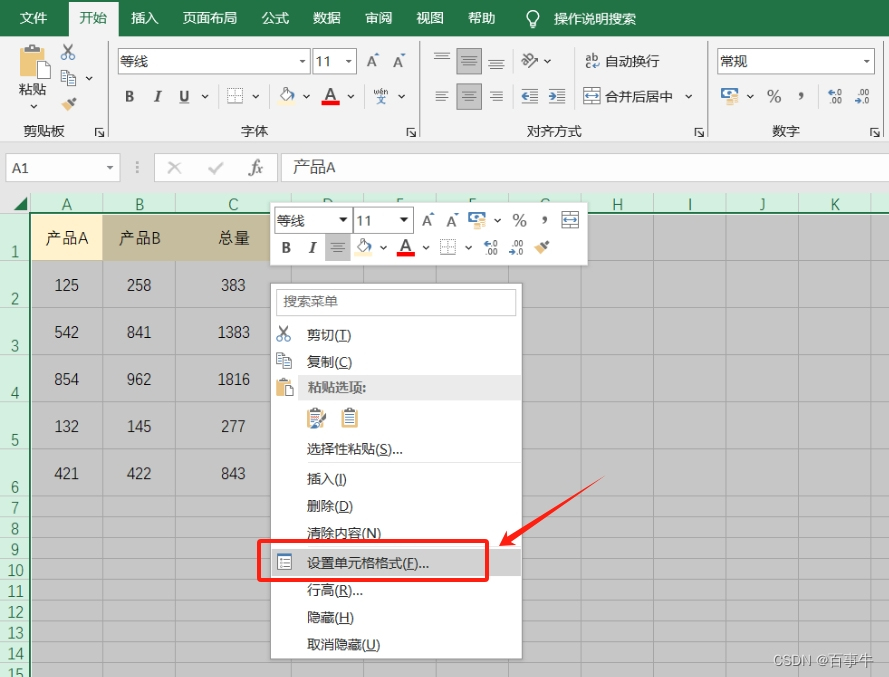Click the 搜索菜单 search field
The image size is (889, 677).
[396, 302]
